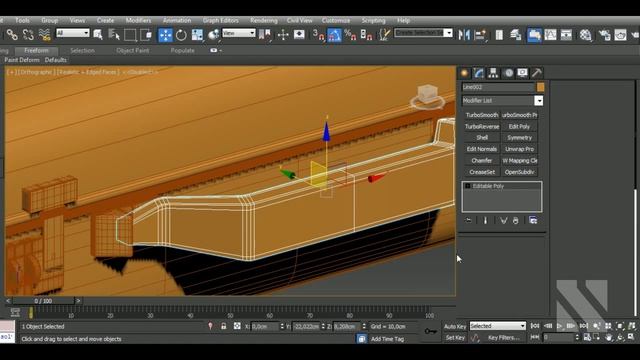Open the Hierarchy command panel tab

(493, 73)
